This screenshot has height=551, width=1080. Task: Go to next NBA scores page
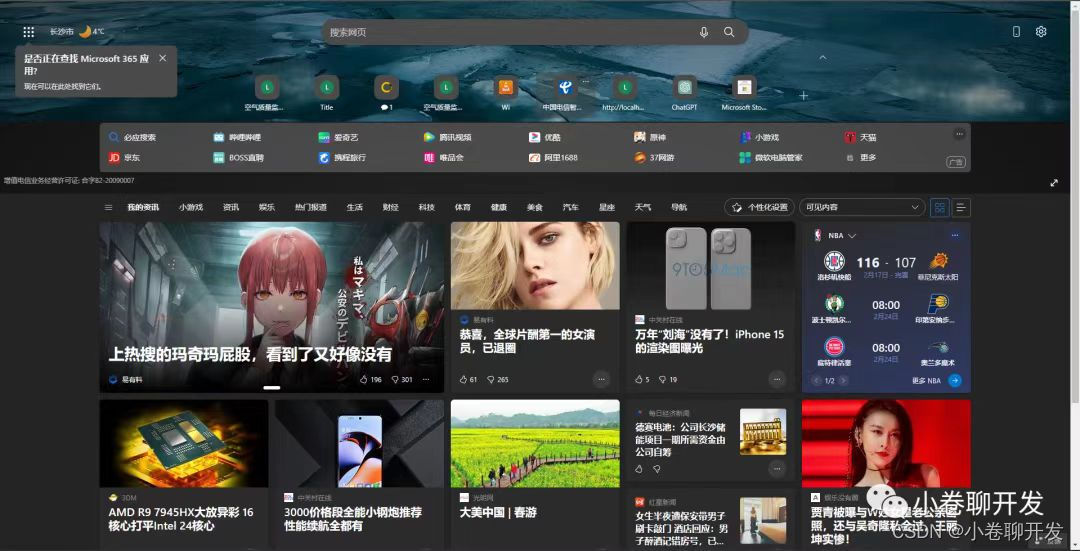point(843,380)
